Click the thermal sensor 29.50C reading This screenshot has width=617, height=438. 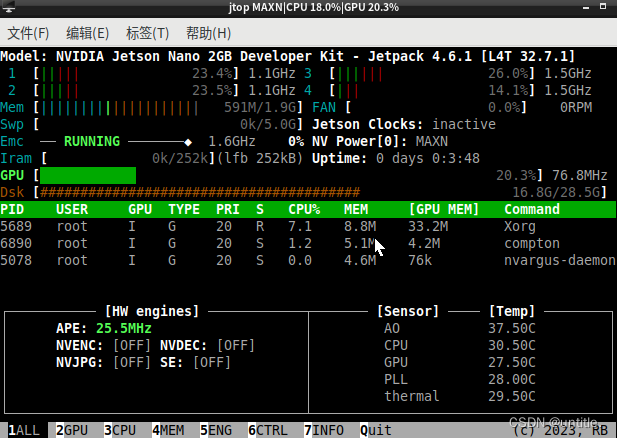(x=512, y=396)
